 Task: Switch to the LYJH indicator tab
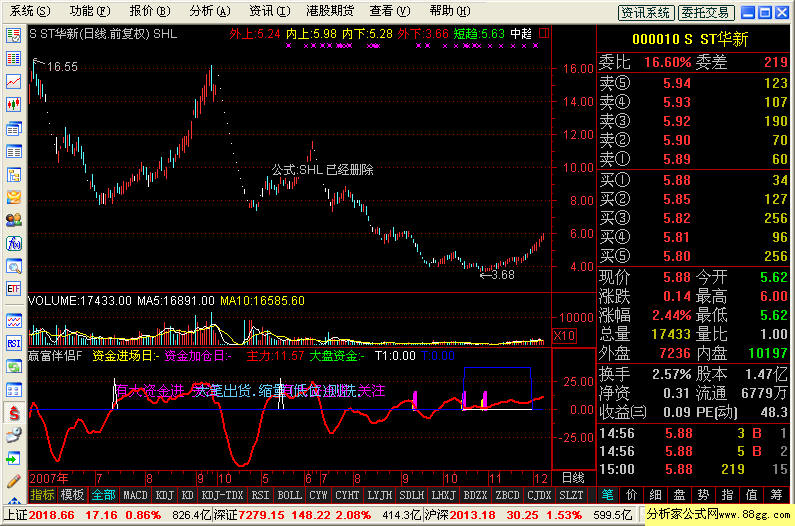tap(380, 495)
